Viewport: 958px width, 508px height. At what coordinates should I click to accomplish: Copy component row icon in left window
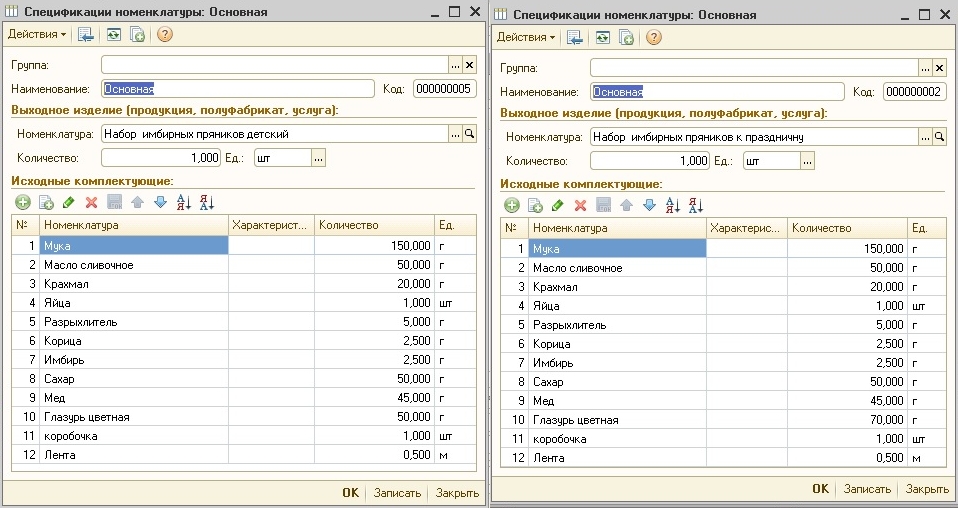(46, 202)
